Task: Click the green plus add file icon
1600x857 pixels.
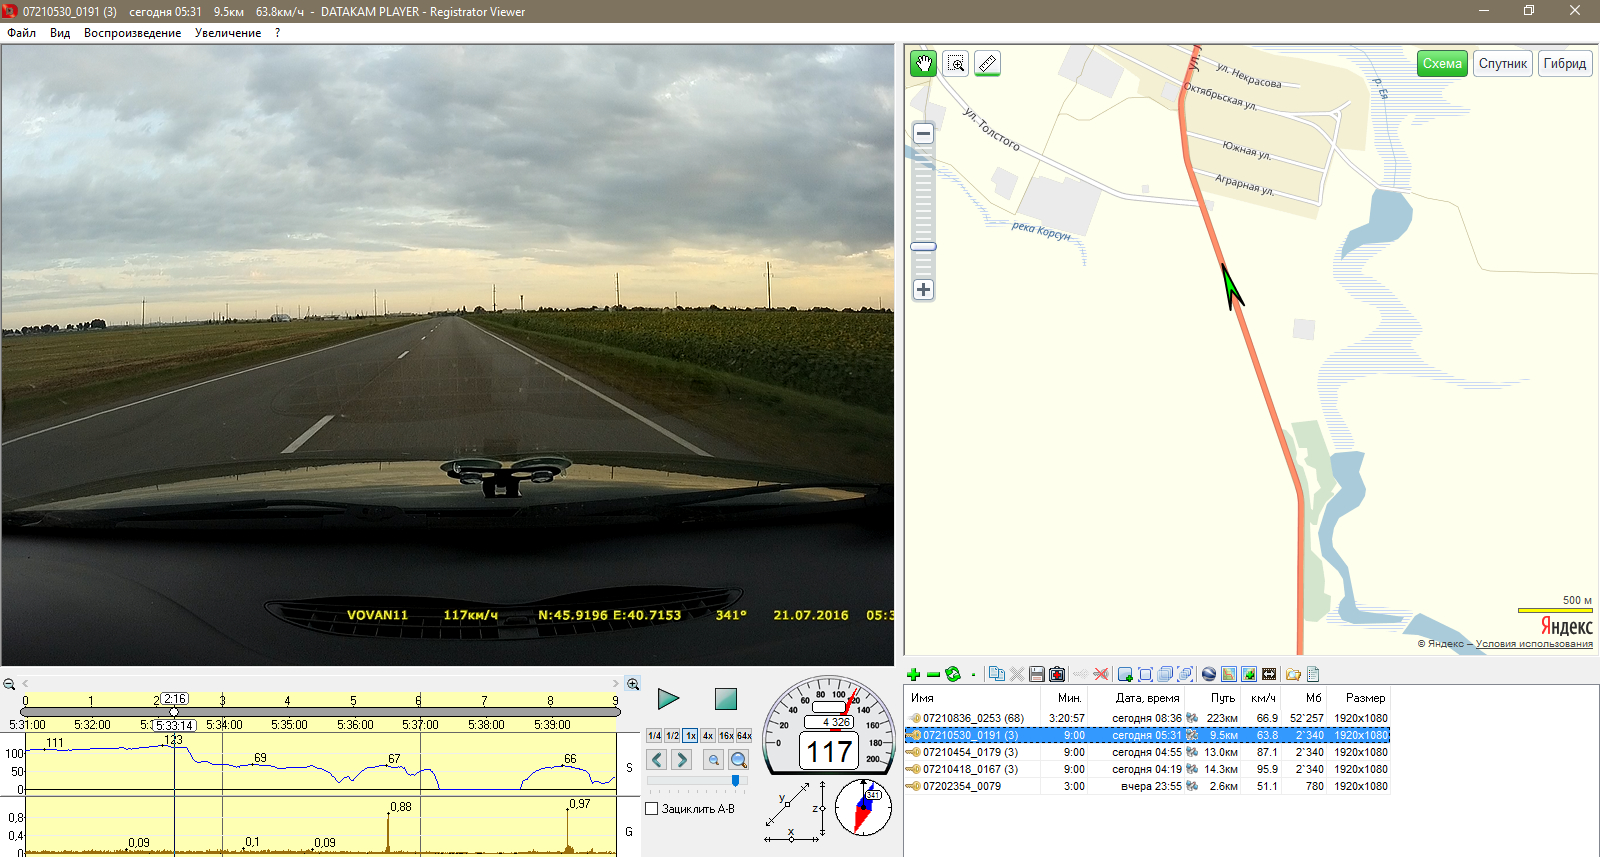Action: coord(913,675)
